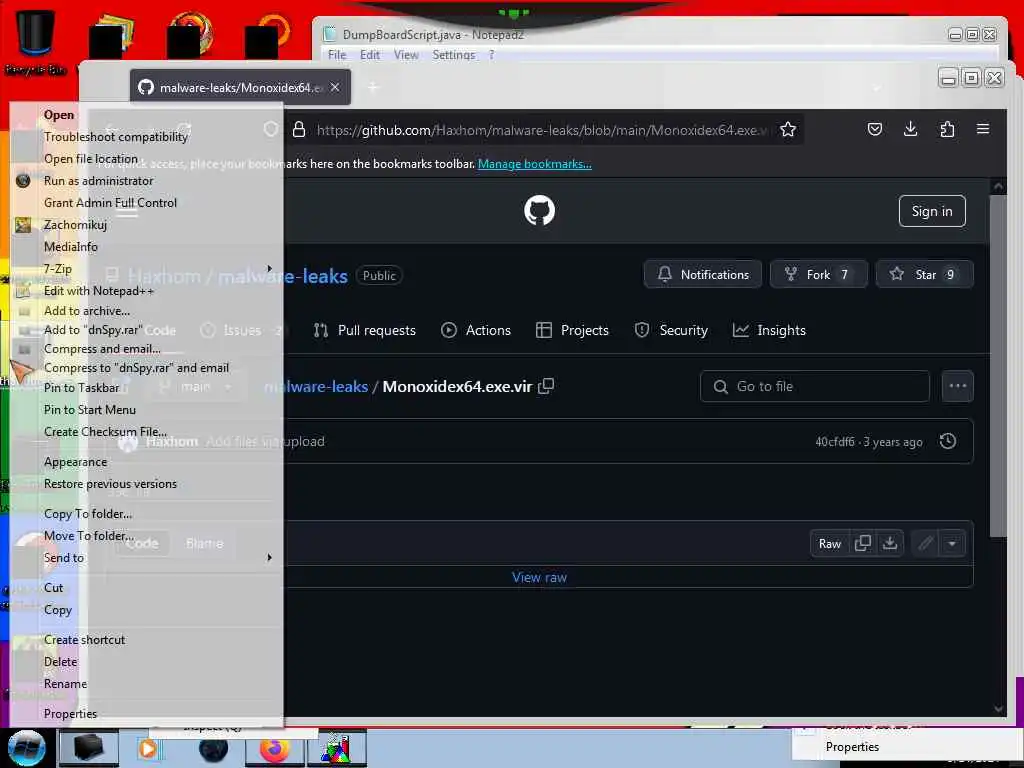This screenshot has width=1024, height=768.
Task: Click the Firefox URL address bar
Action: 543,130
